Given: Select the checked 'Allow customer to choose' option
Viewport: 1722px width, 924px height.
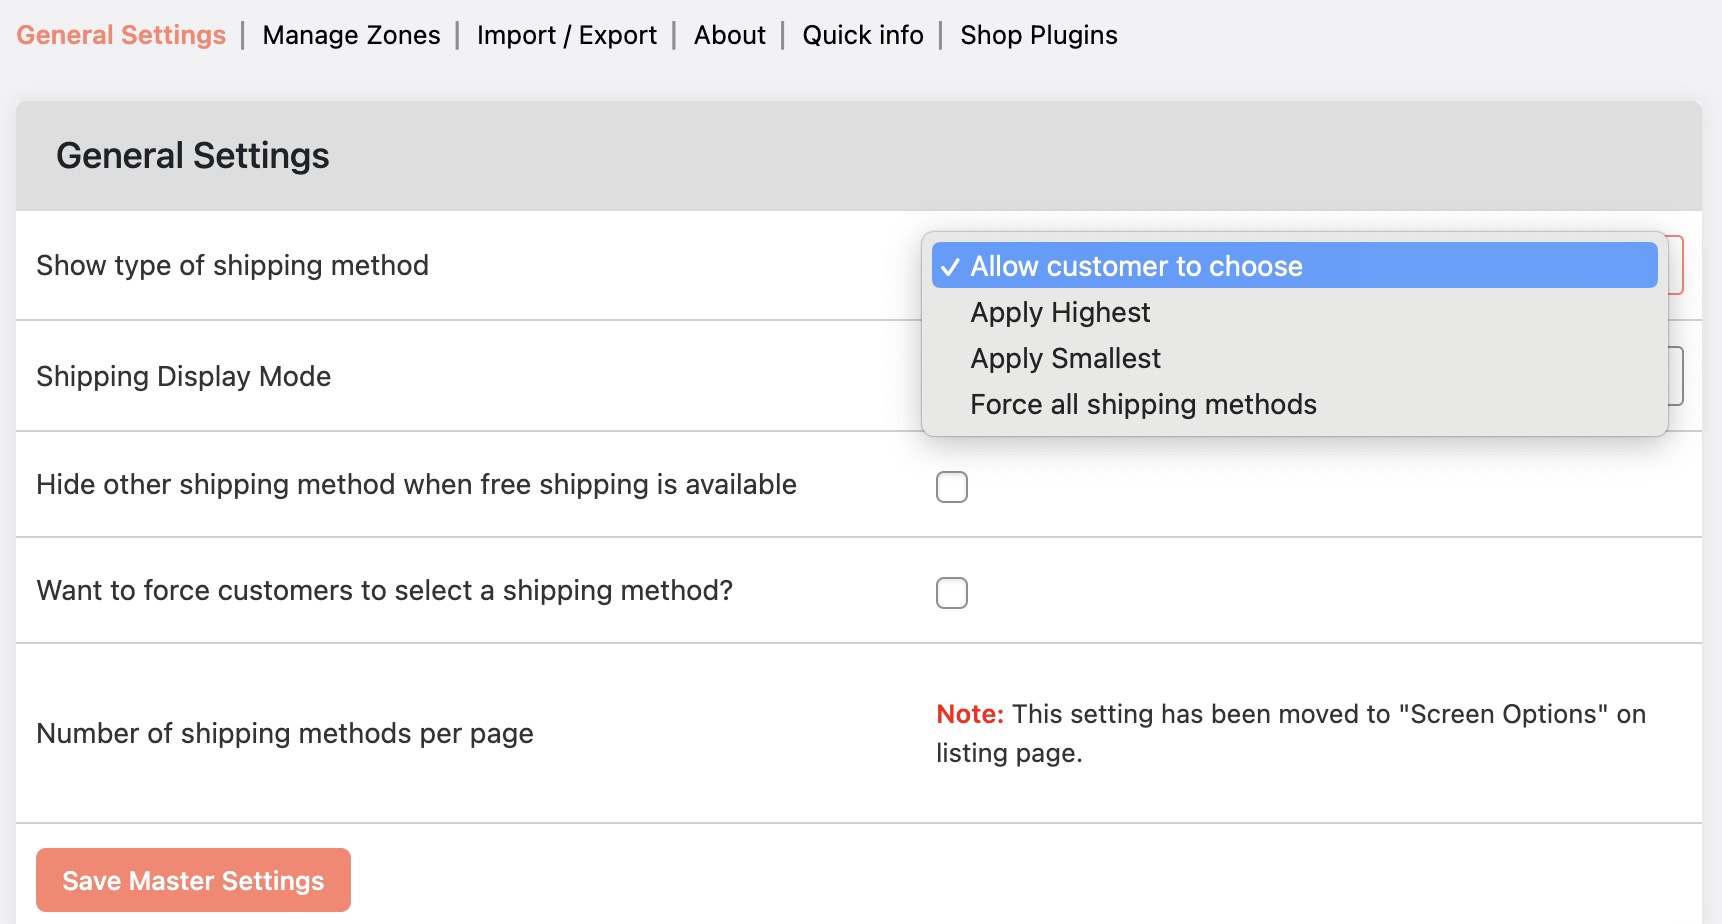Looking at the screenshot, I should [x=1136, y=266].
